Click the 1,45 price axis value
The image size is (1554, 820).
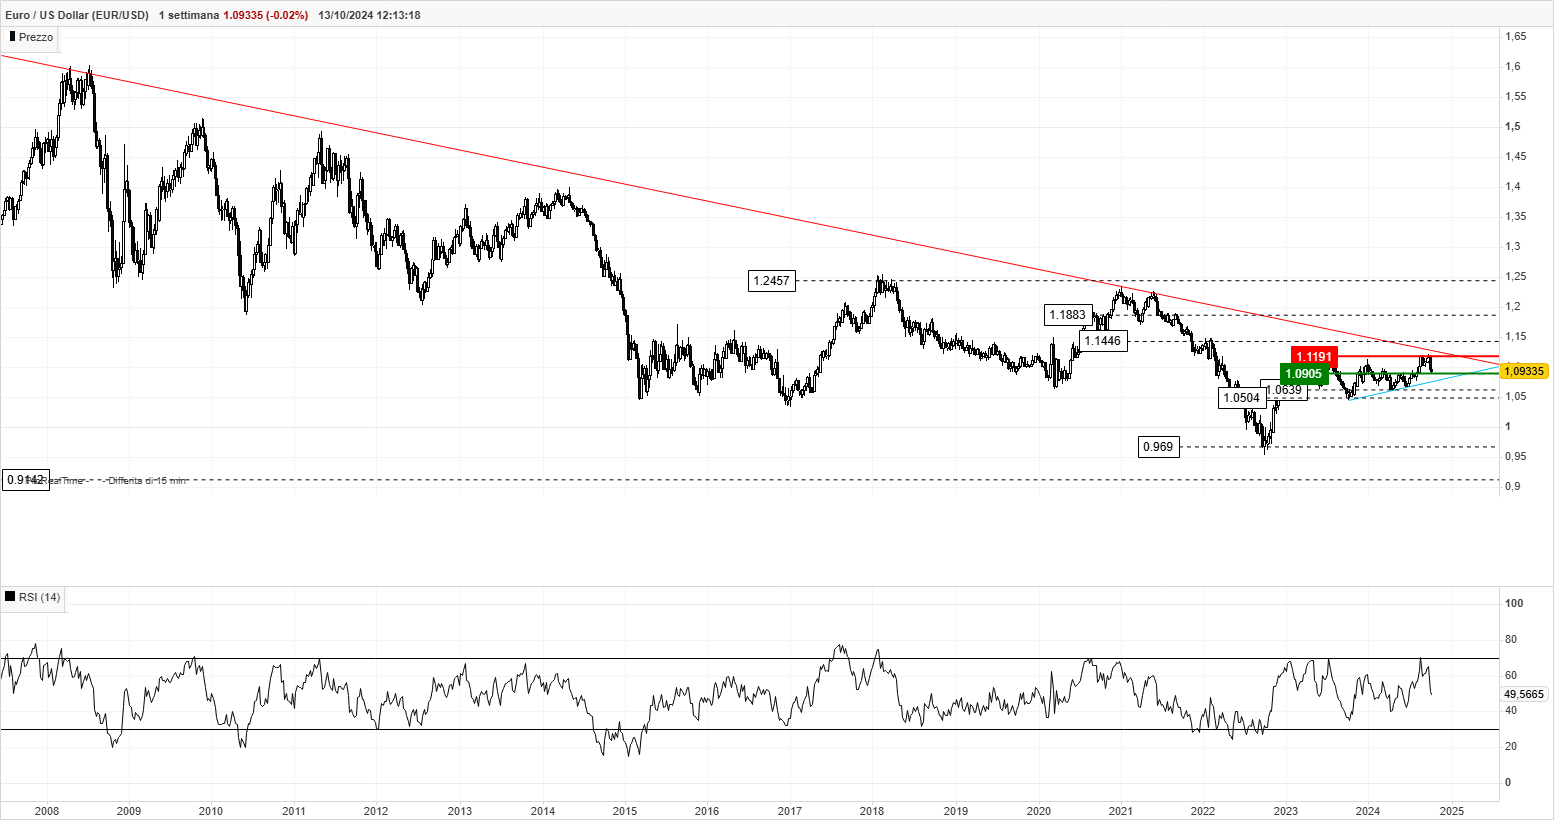coord(1515,157)
